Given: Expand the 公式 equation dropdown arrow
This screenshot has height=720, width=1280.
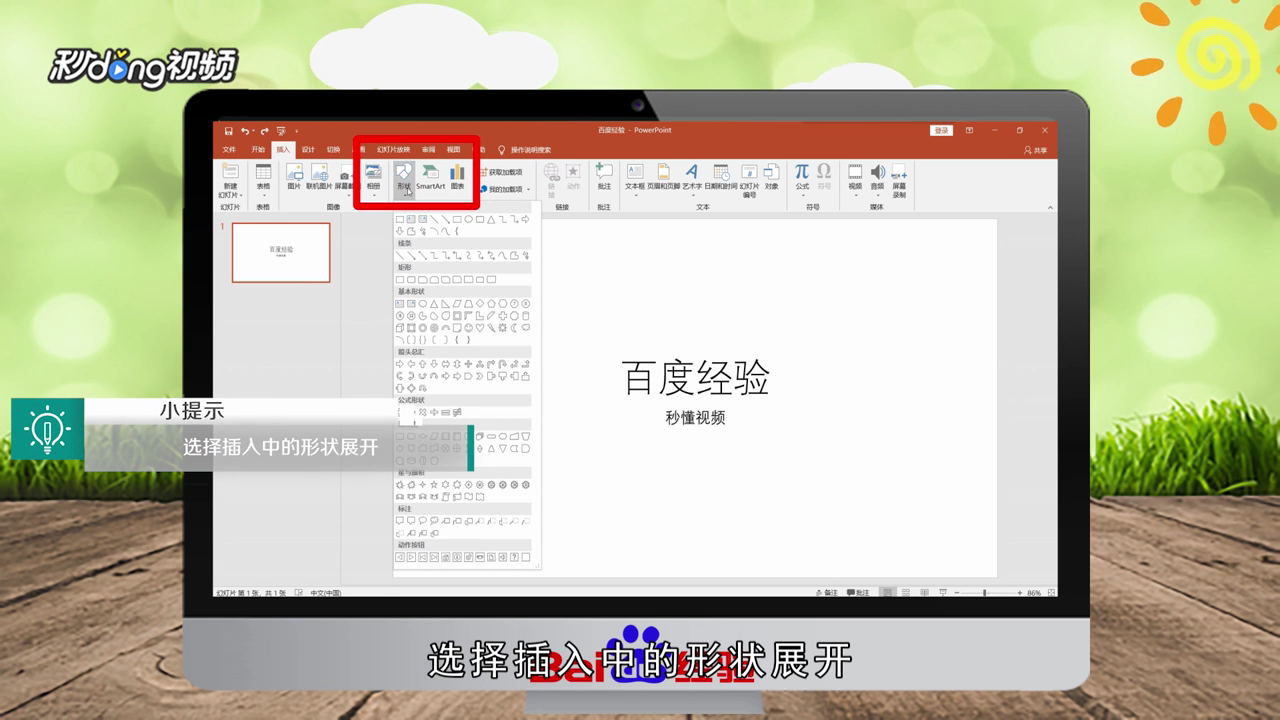Looking at the screenshot, I should (802, 193).
